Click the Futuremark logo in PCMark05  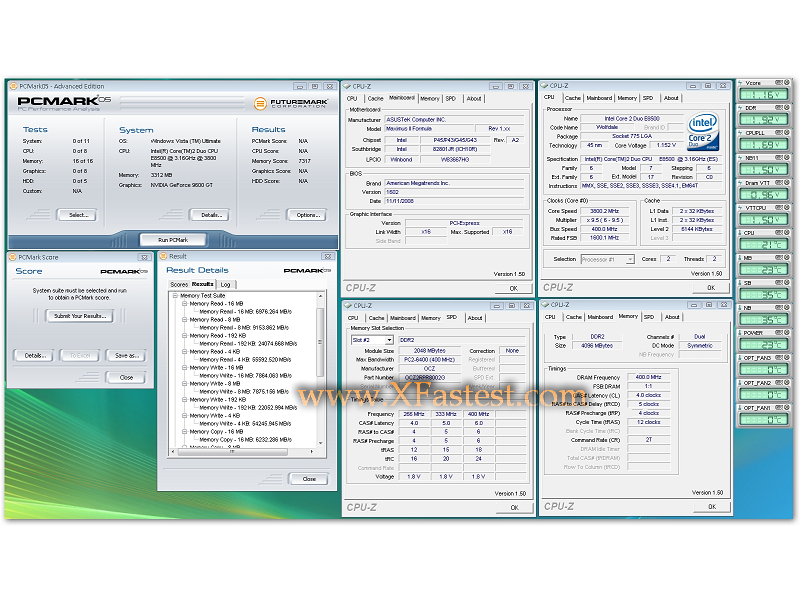[291, 104]
